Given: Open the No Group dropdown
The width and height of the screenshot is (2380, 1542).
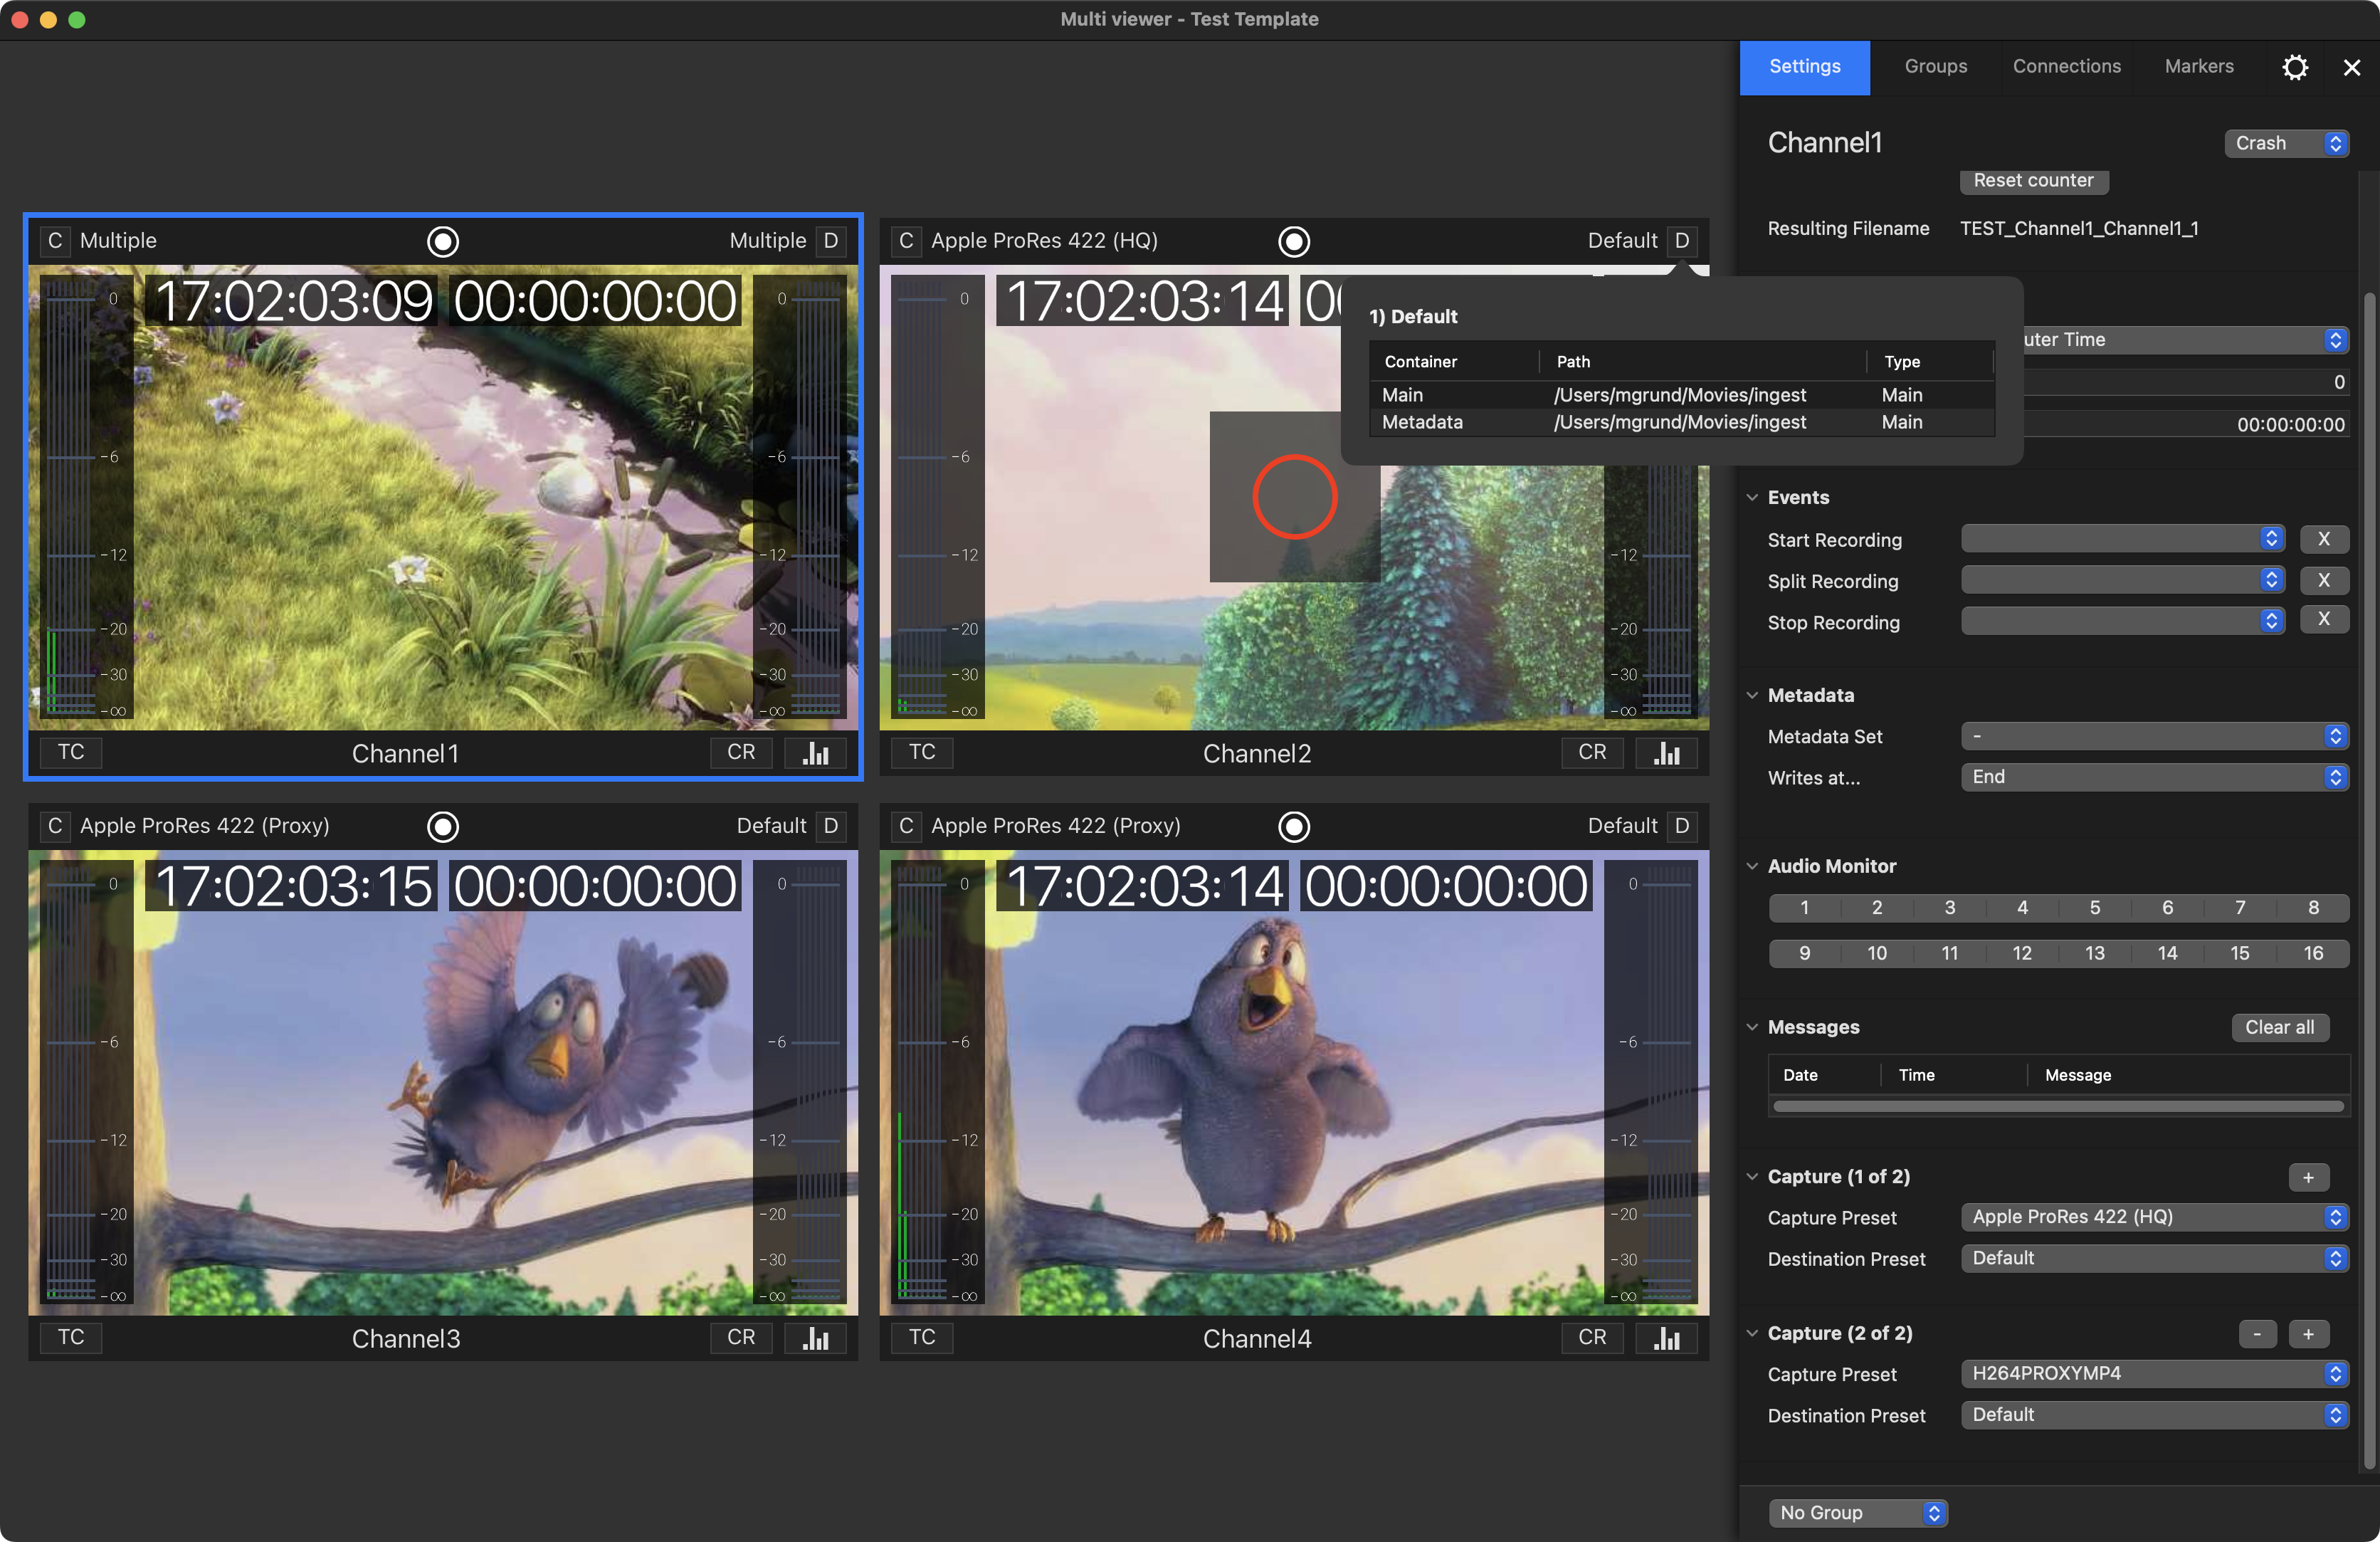Looking at the screenshot, I should click(x=1858, y=1513).
